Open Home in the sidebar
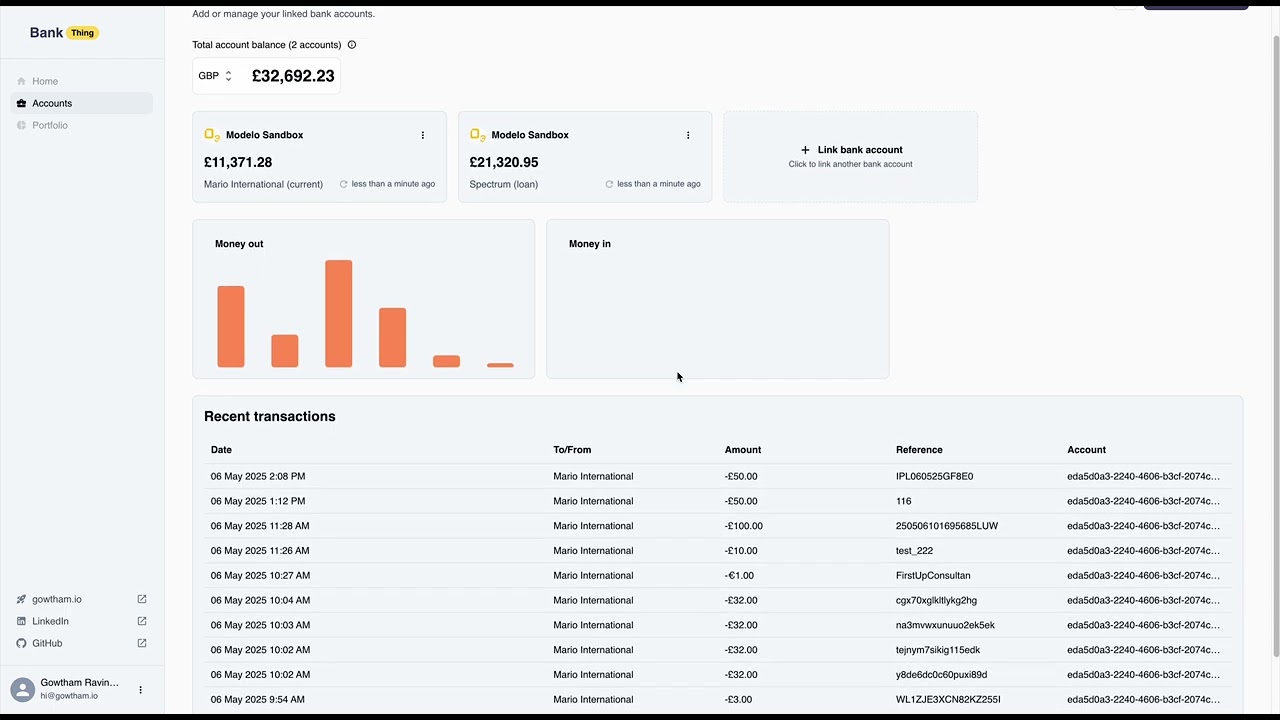1280x720 pixels. coord(81,81)
